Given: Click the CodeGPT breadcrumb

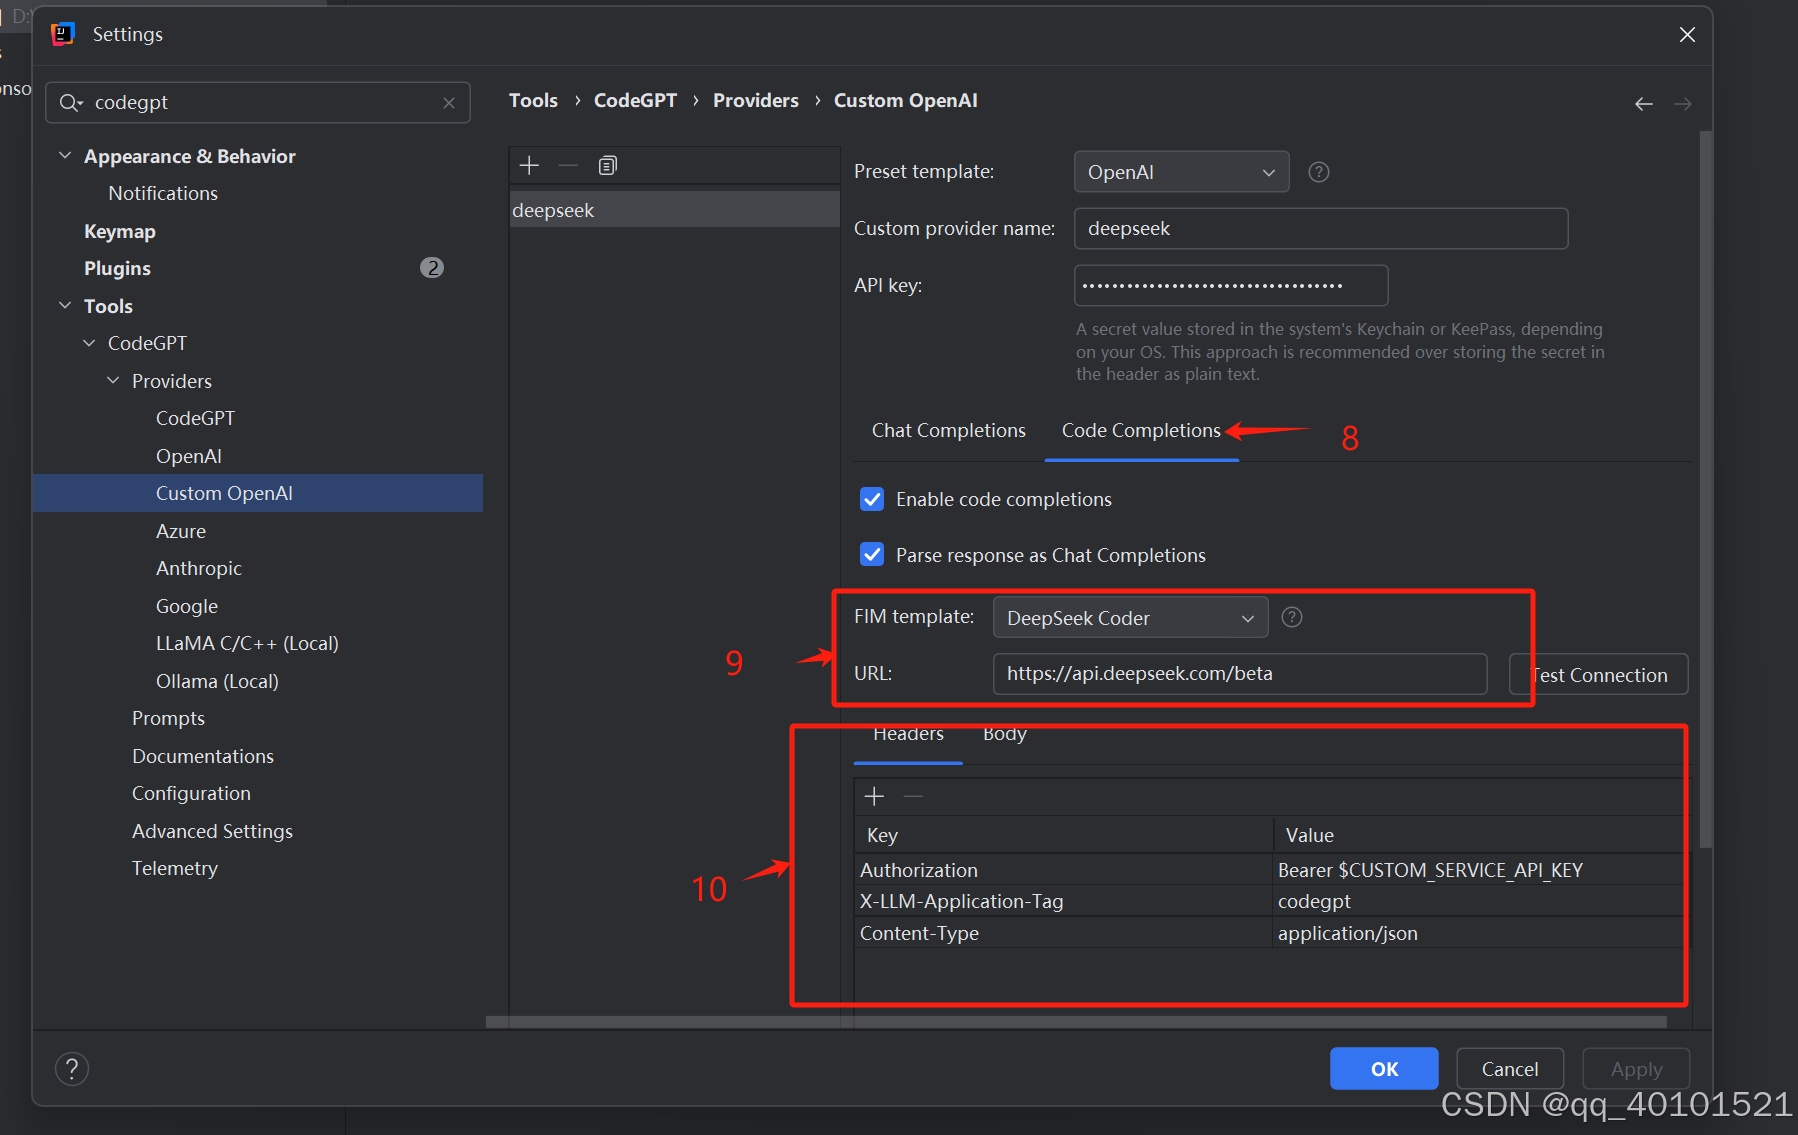Looking at the screenshot, I should tap(635, 100).
